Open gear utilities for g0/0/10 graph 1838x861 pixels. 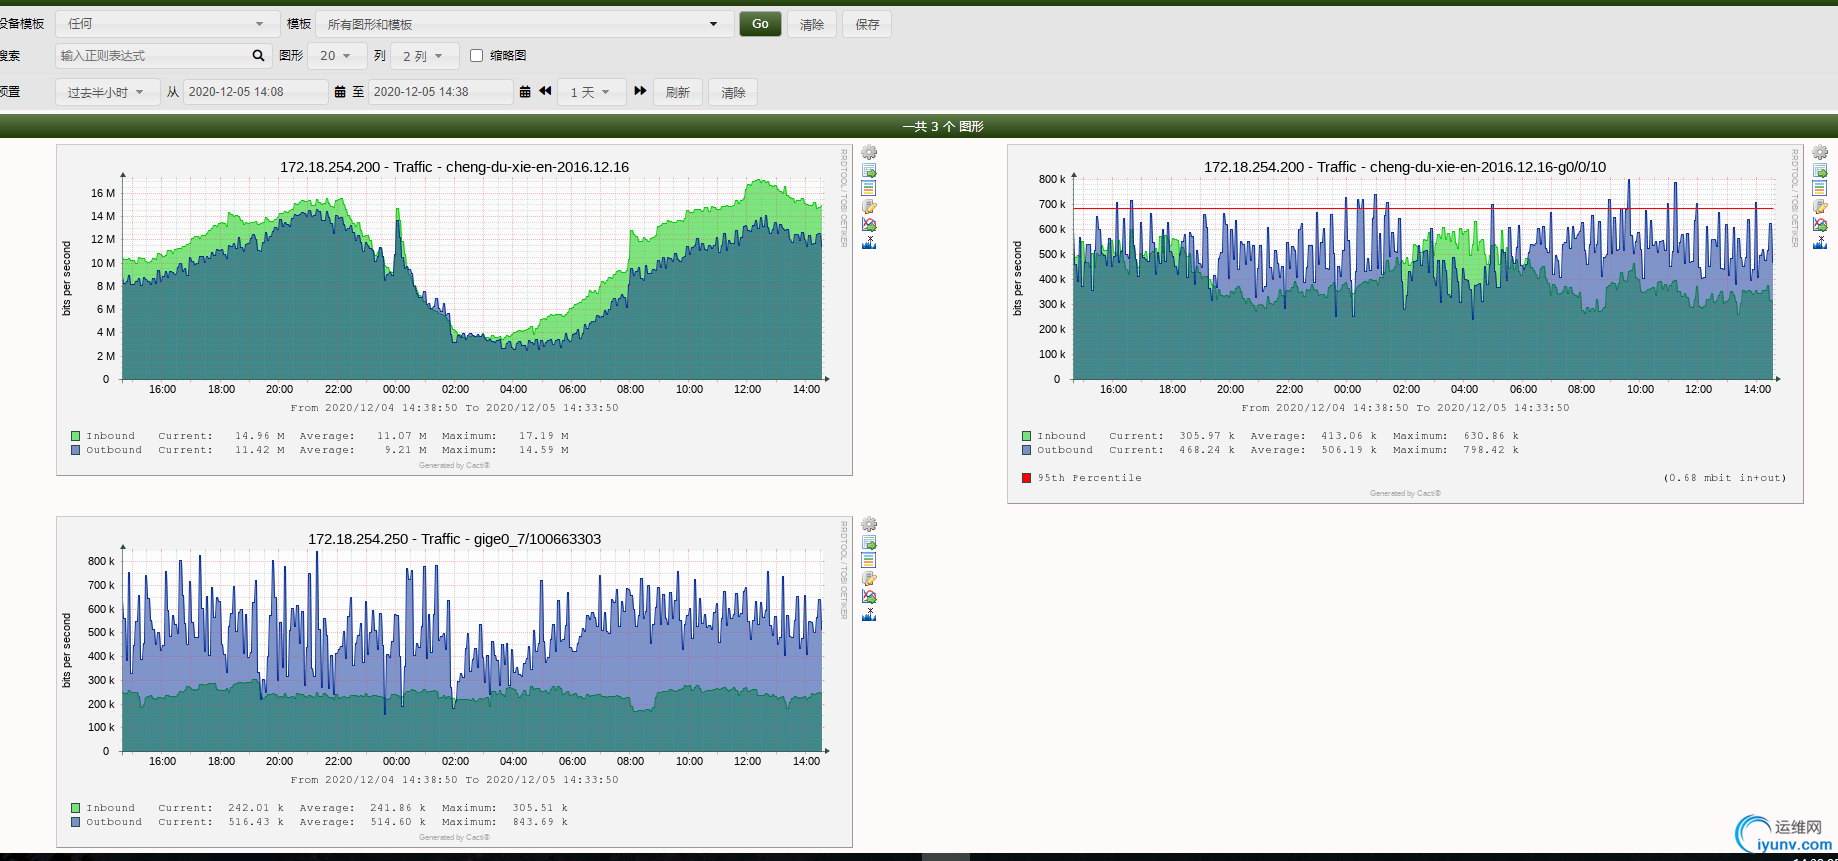(x=1820, y=153)
